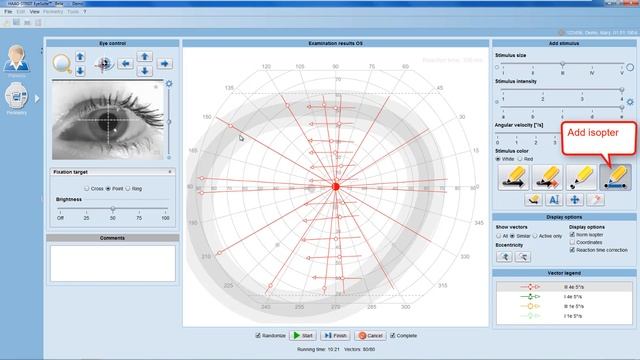Select Point fixation target
Image resolution: width=640 pixels, height=360 pixels.
coord(108,189)
